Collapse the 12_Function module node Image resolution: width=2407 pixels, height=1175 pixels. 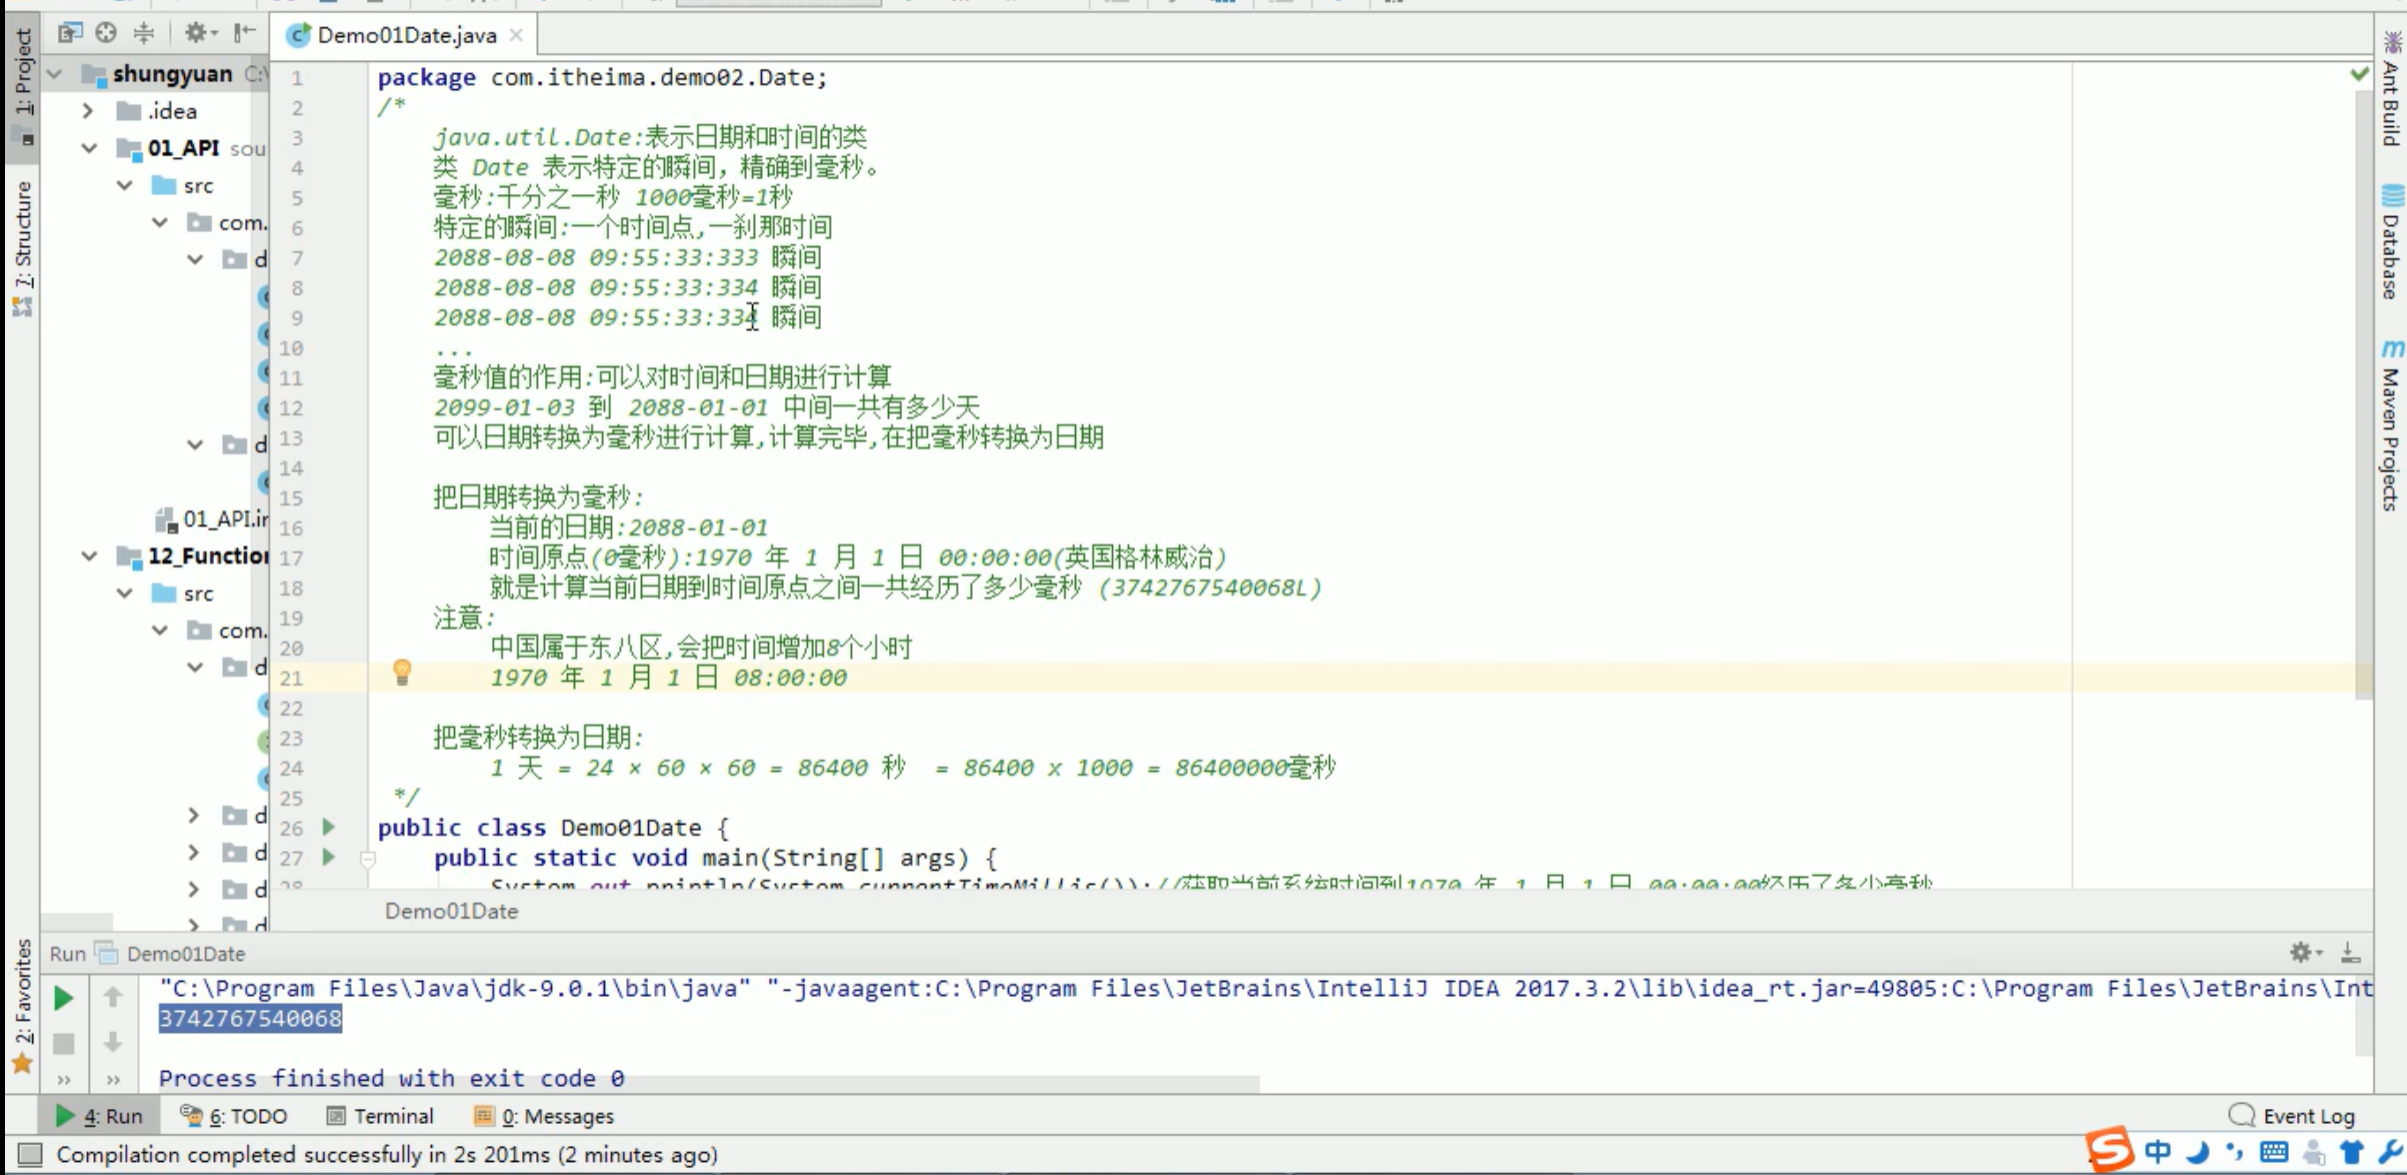tap(89, 556)
